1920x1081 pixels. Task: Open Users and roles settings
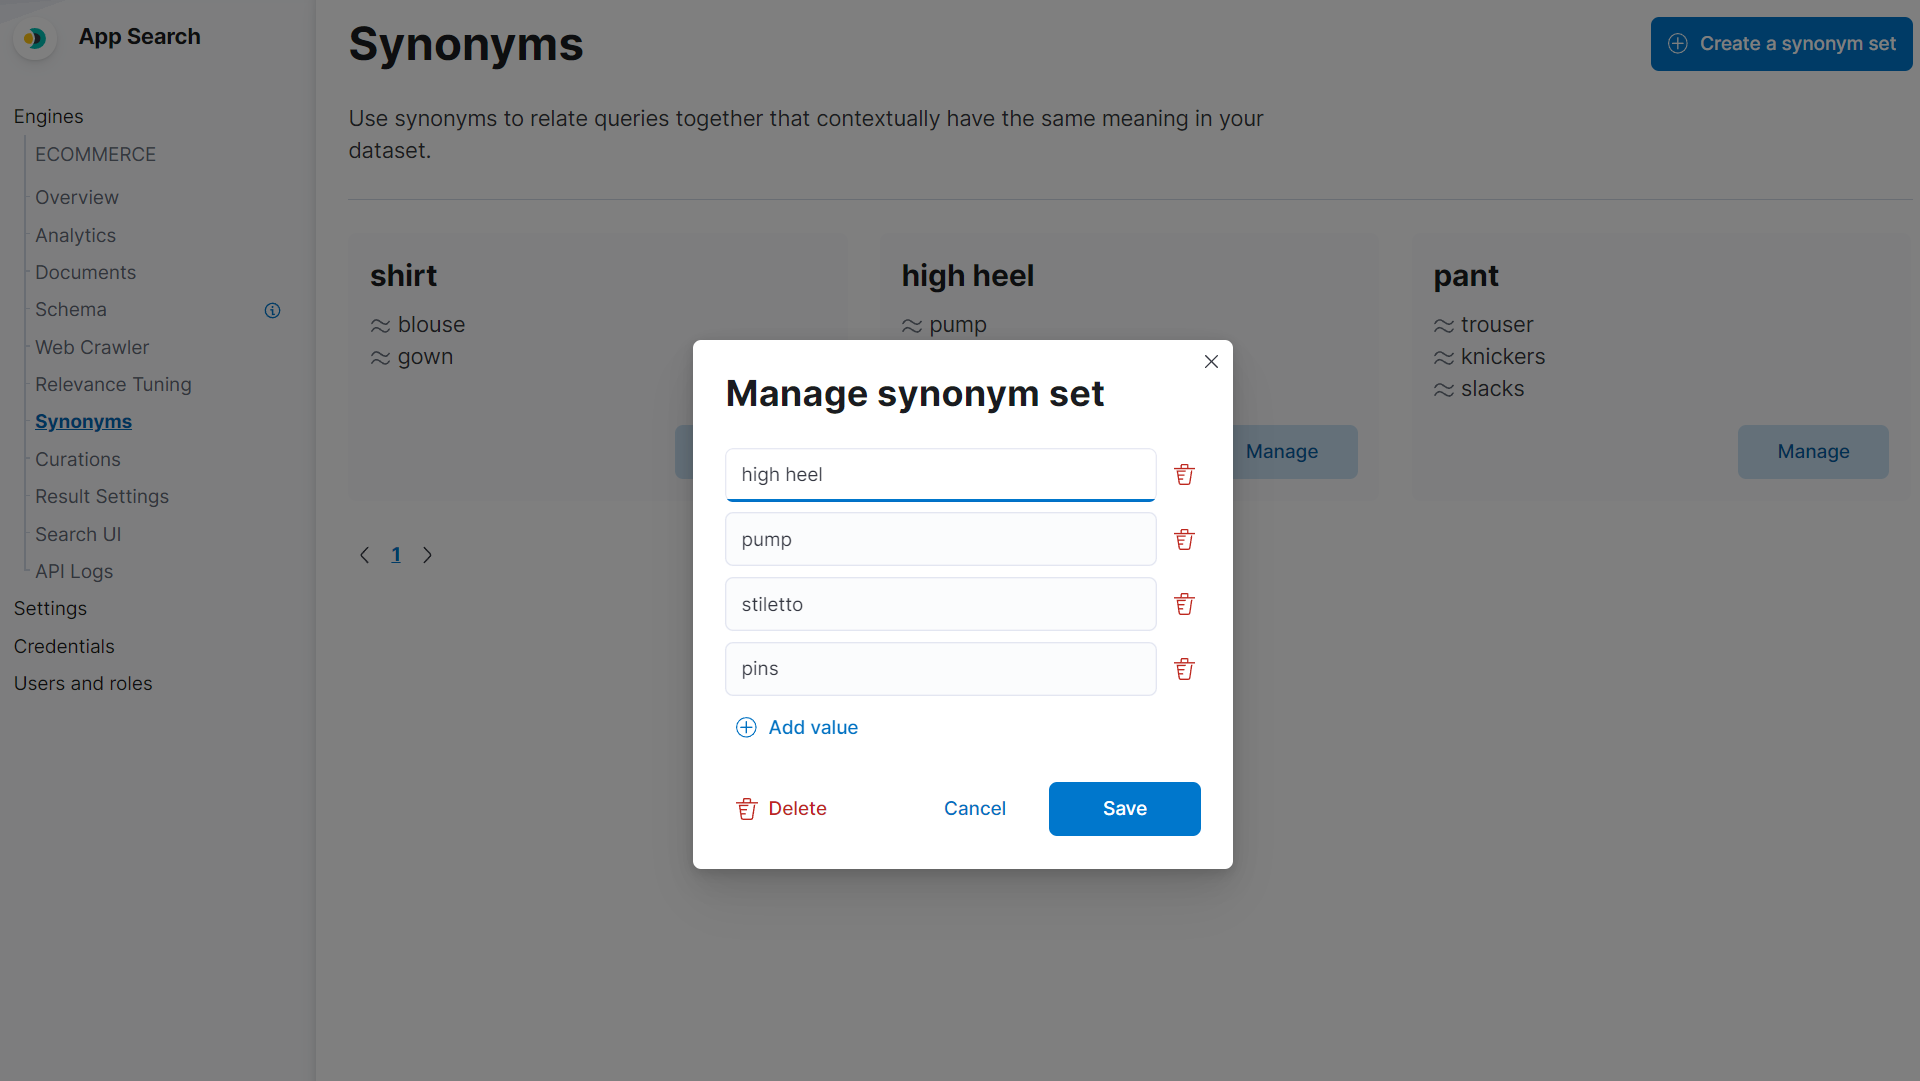(x=83, y=683)
